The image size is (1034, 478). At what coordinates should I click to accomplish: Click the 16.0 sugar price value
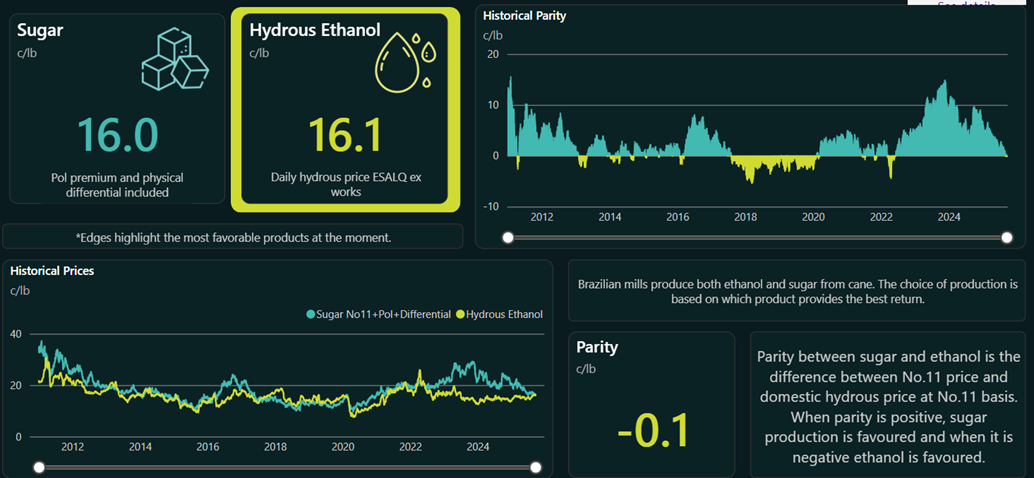117,135
